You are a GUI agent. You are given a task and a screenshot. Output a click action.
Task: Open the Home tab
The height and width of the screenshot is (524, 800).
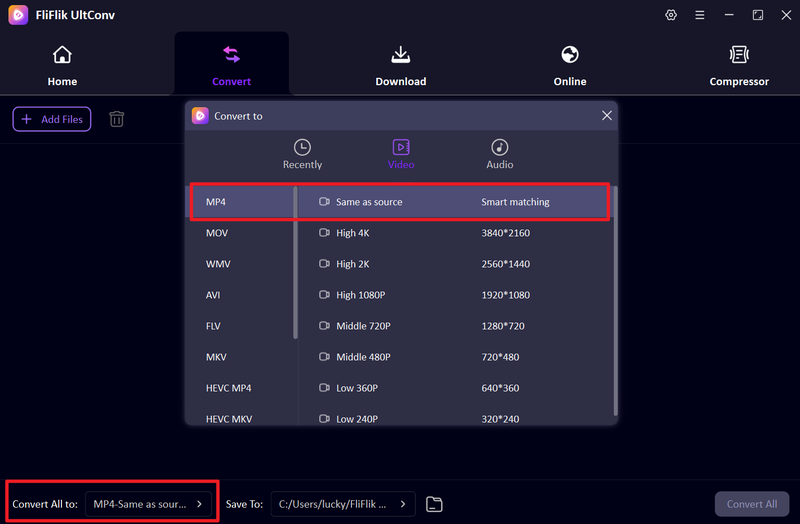coord(62,65)
